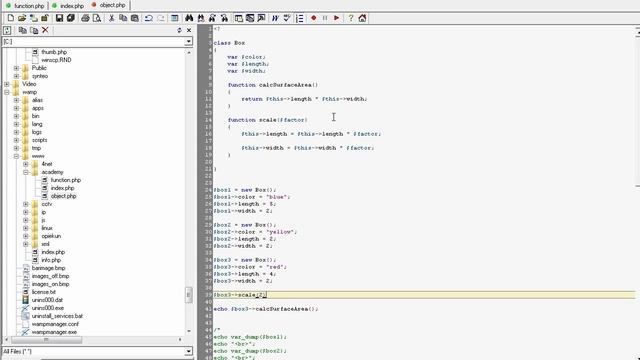Click the Save disk icon
This screenshot has width=640, height=360.
59,18
